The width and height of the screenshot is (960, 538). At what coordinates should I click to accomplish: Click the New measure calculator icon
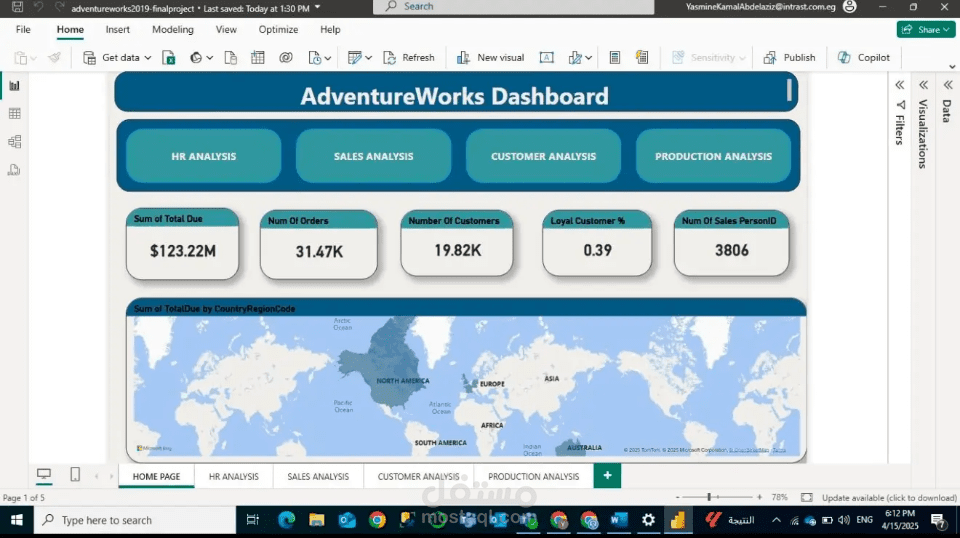(x=615, y=58)
